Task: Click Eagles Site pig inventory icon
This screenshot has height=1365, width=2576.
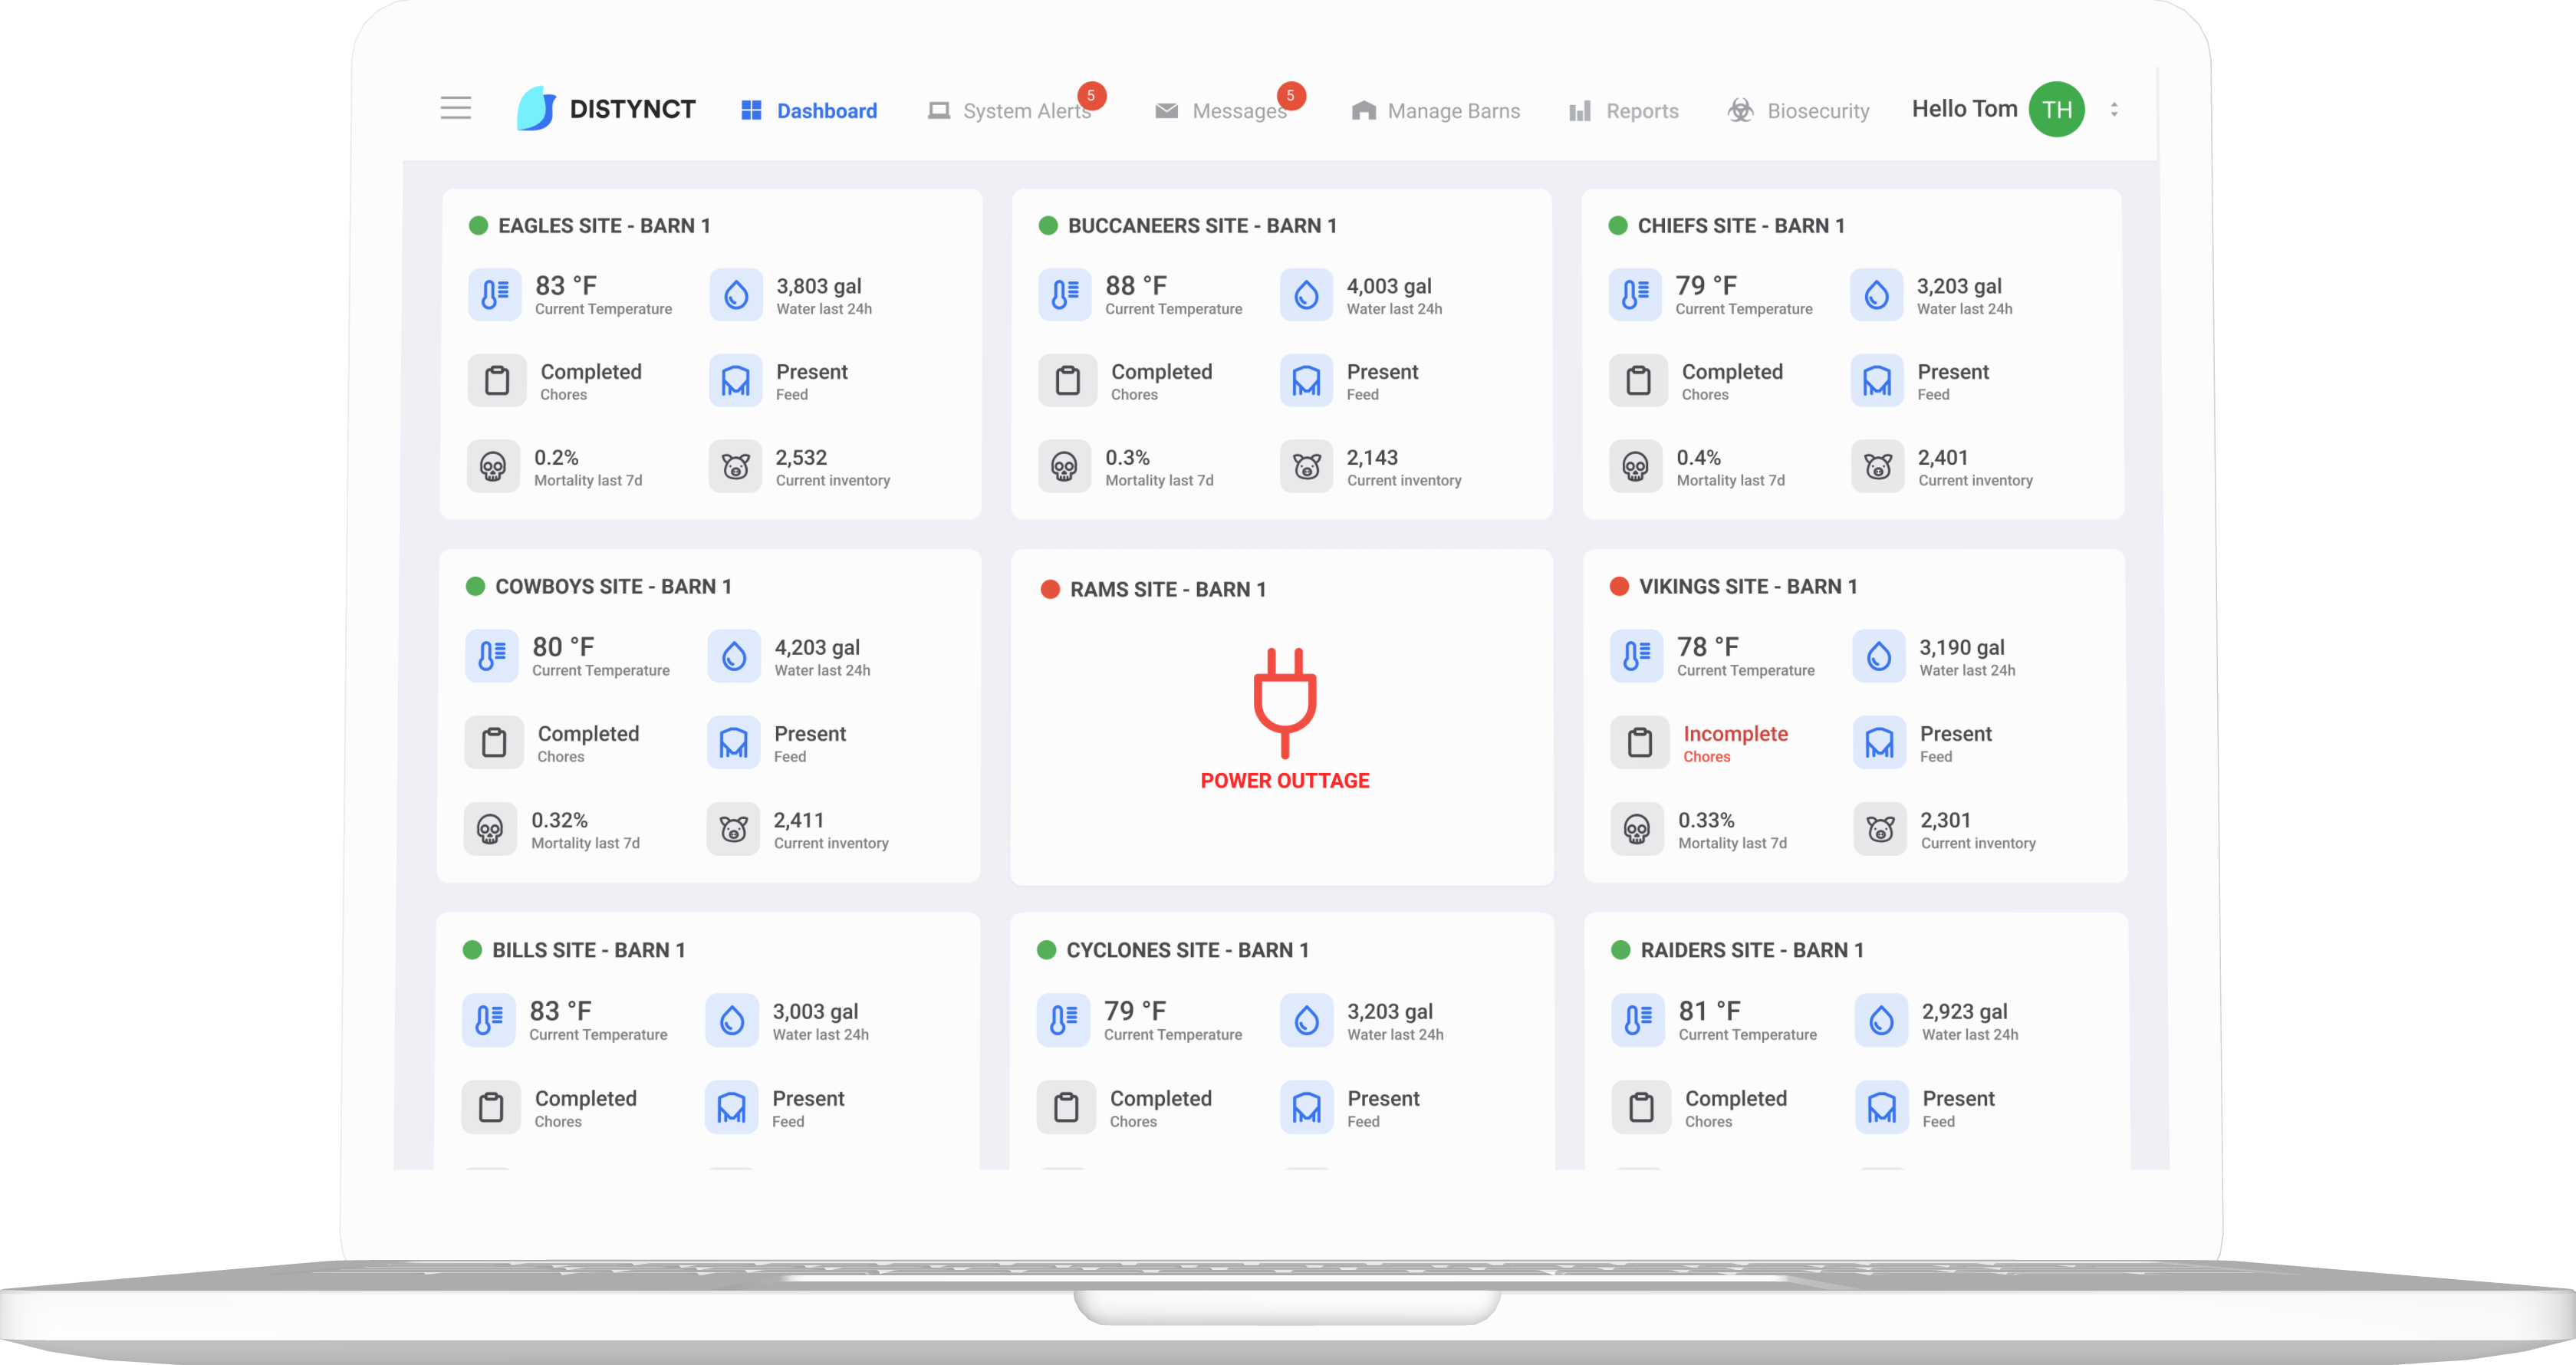Action: (x=736, y=466)
